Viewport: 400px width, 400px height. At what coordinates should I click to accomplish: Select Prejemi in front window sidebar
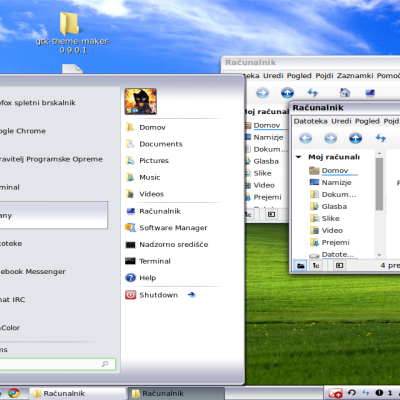[329, 242]
